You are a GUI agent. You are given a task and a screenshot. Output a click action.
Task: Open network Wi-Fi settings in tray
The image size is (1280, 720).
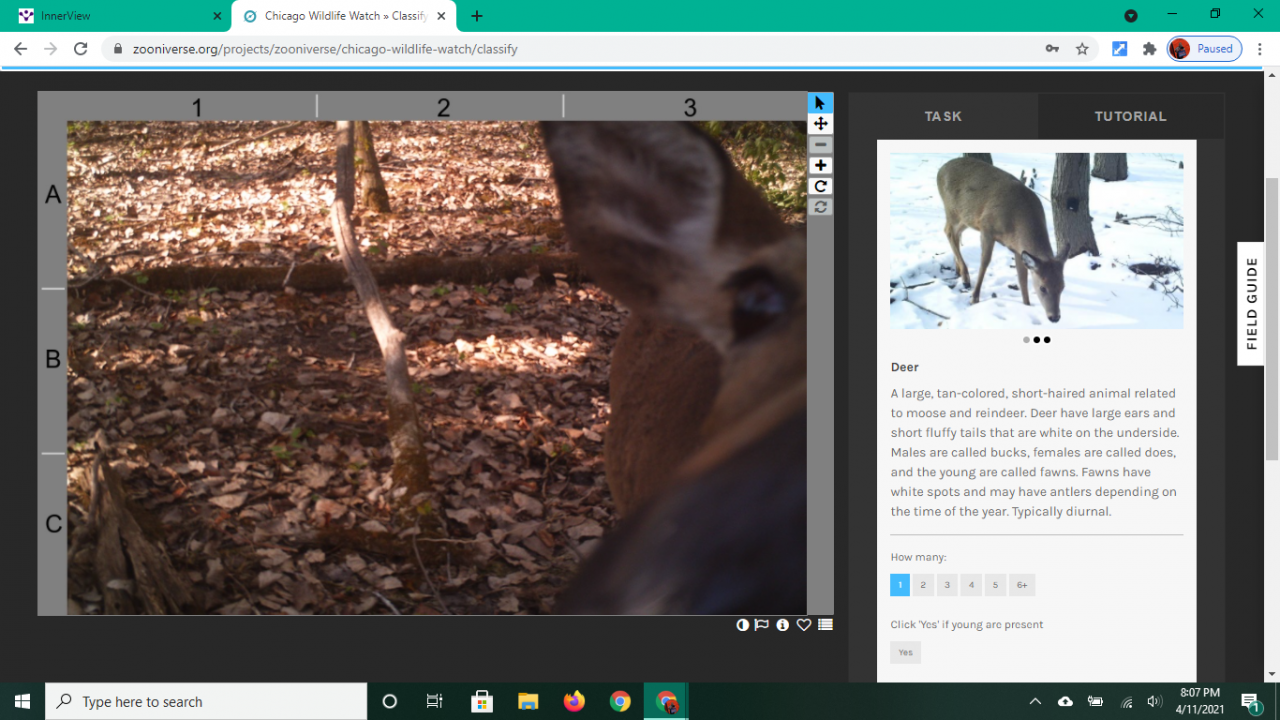click(1126, 701)
